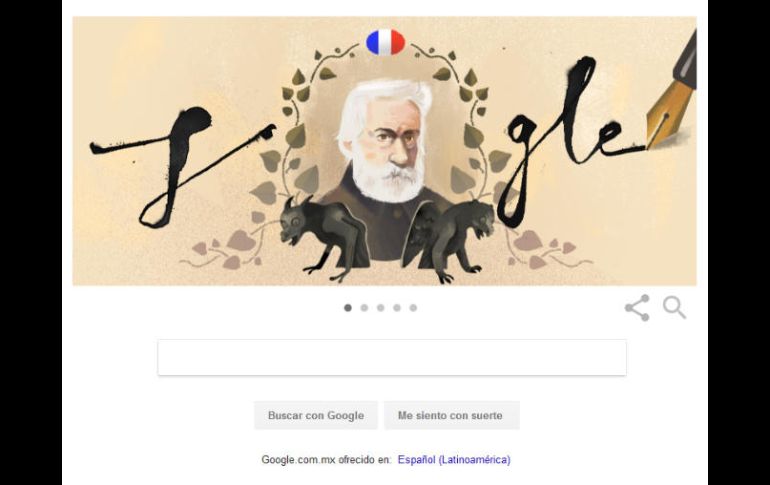770x485 pixels.
Task: Click the Me siento con suerte button
Action: tap(451, 415)
